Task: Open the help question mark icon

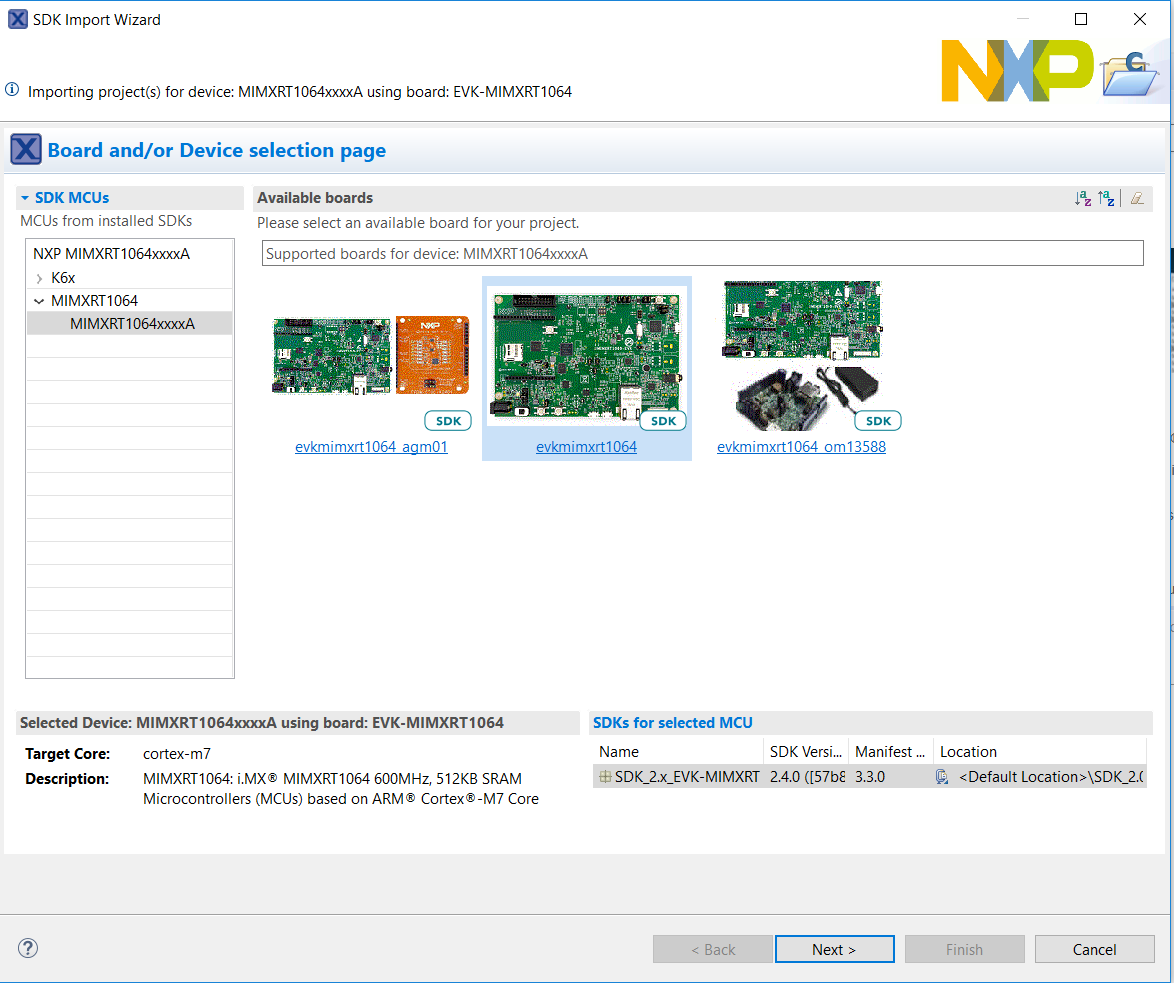Action: click(x=28, y=948)
